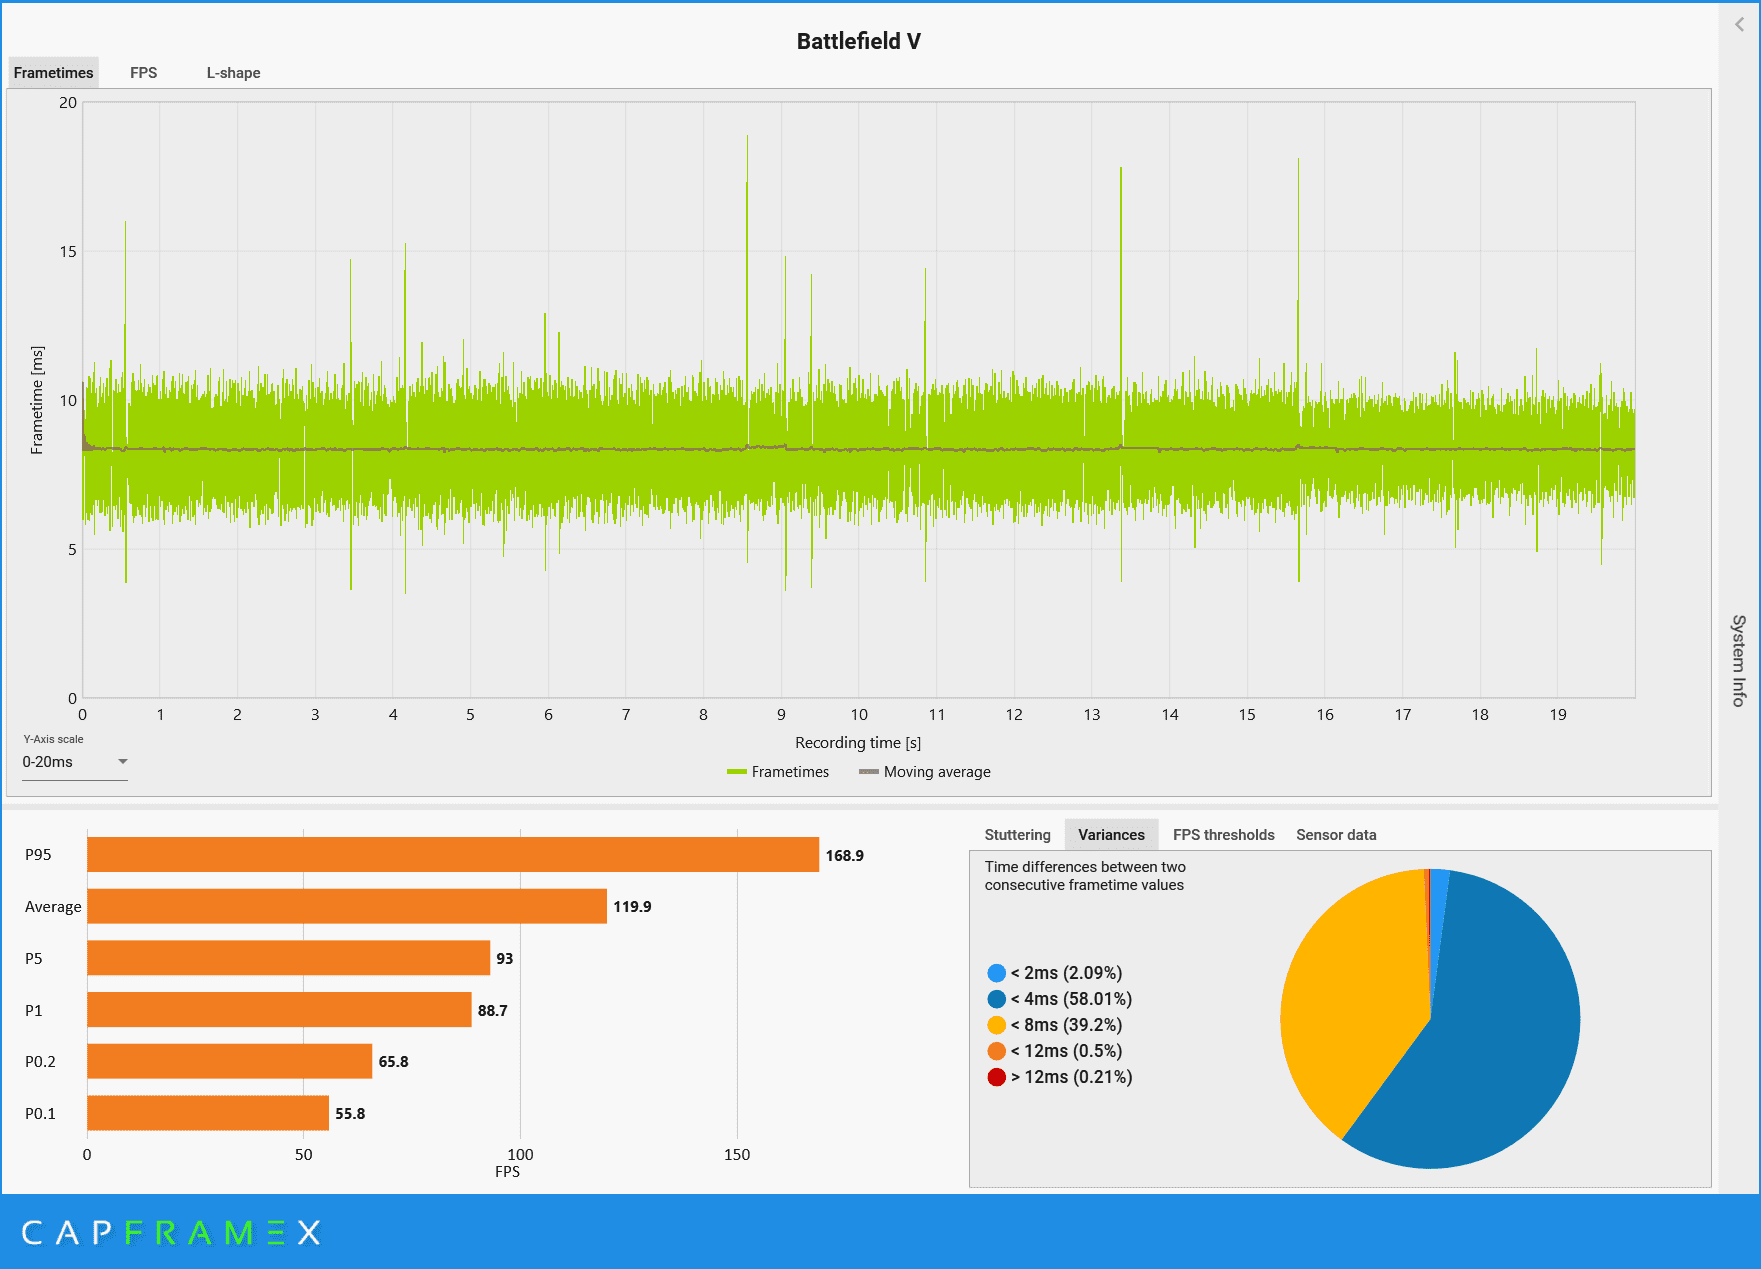Select the P95 bar in FPS chart

tap(453, 855)
